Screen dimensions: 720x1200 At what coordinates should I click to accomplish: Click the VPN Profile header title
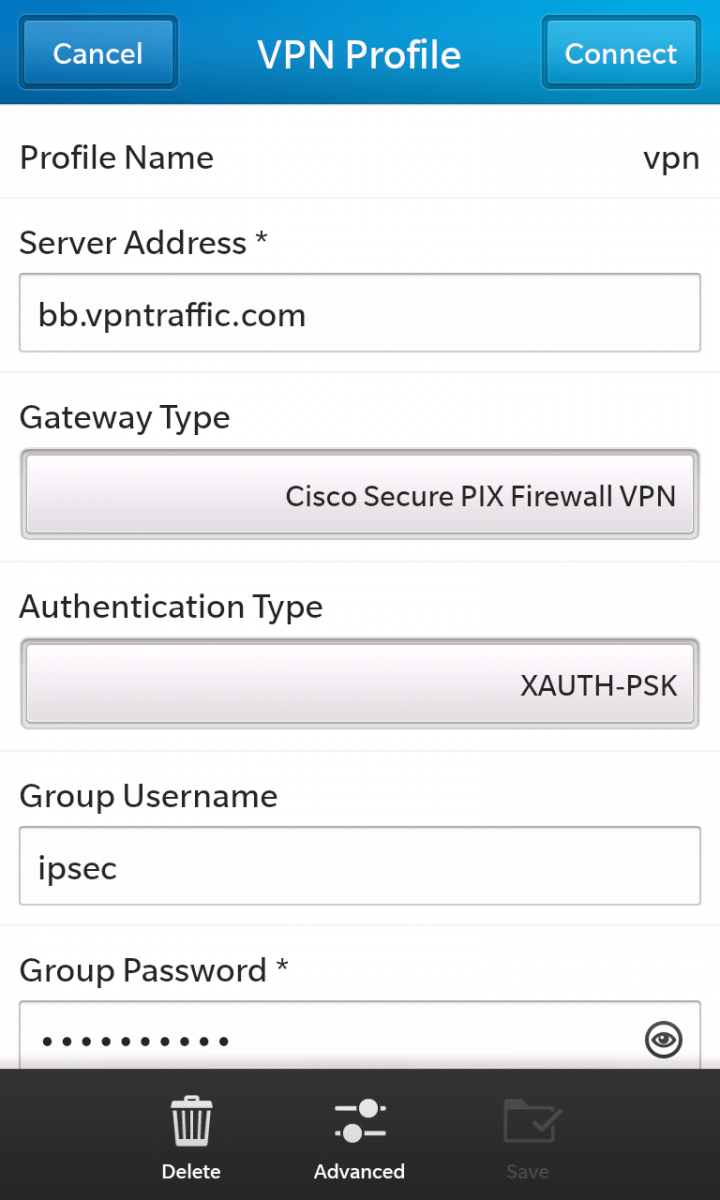point(359,54)
